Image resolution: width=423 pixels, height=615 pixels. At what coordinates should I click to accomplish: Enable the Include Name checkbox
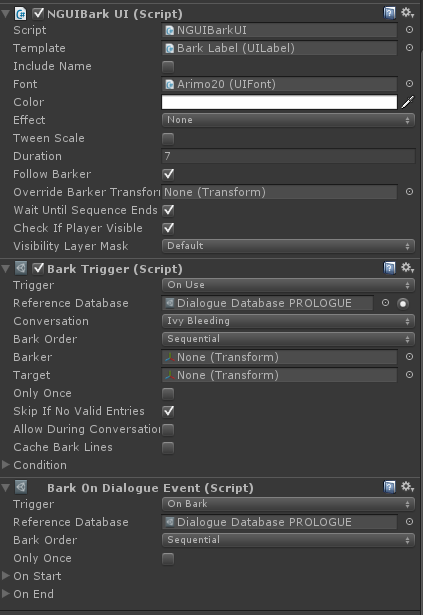[x=168, y=66]
